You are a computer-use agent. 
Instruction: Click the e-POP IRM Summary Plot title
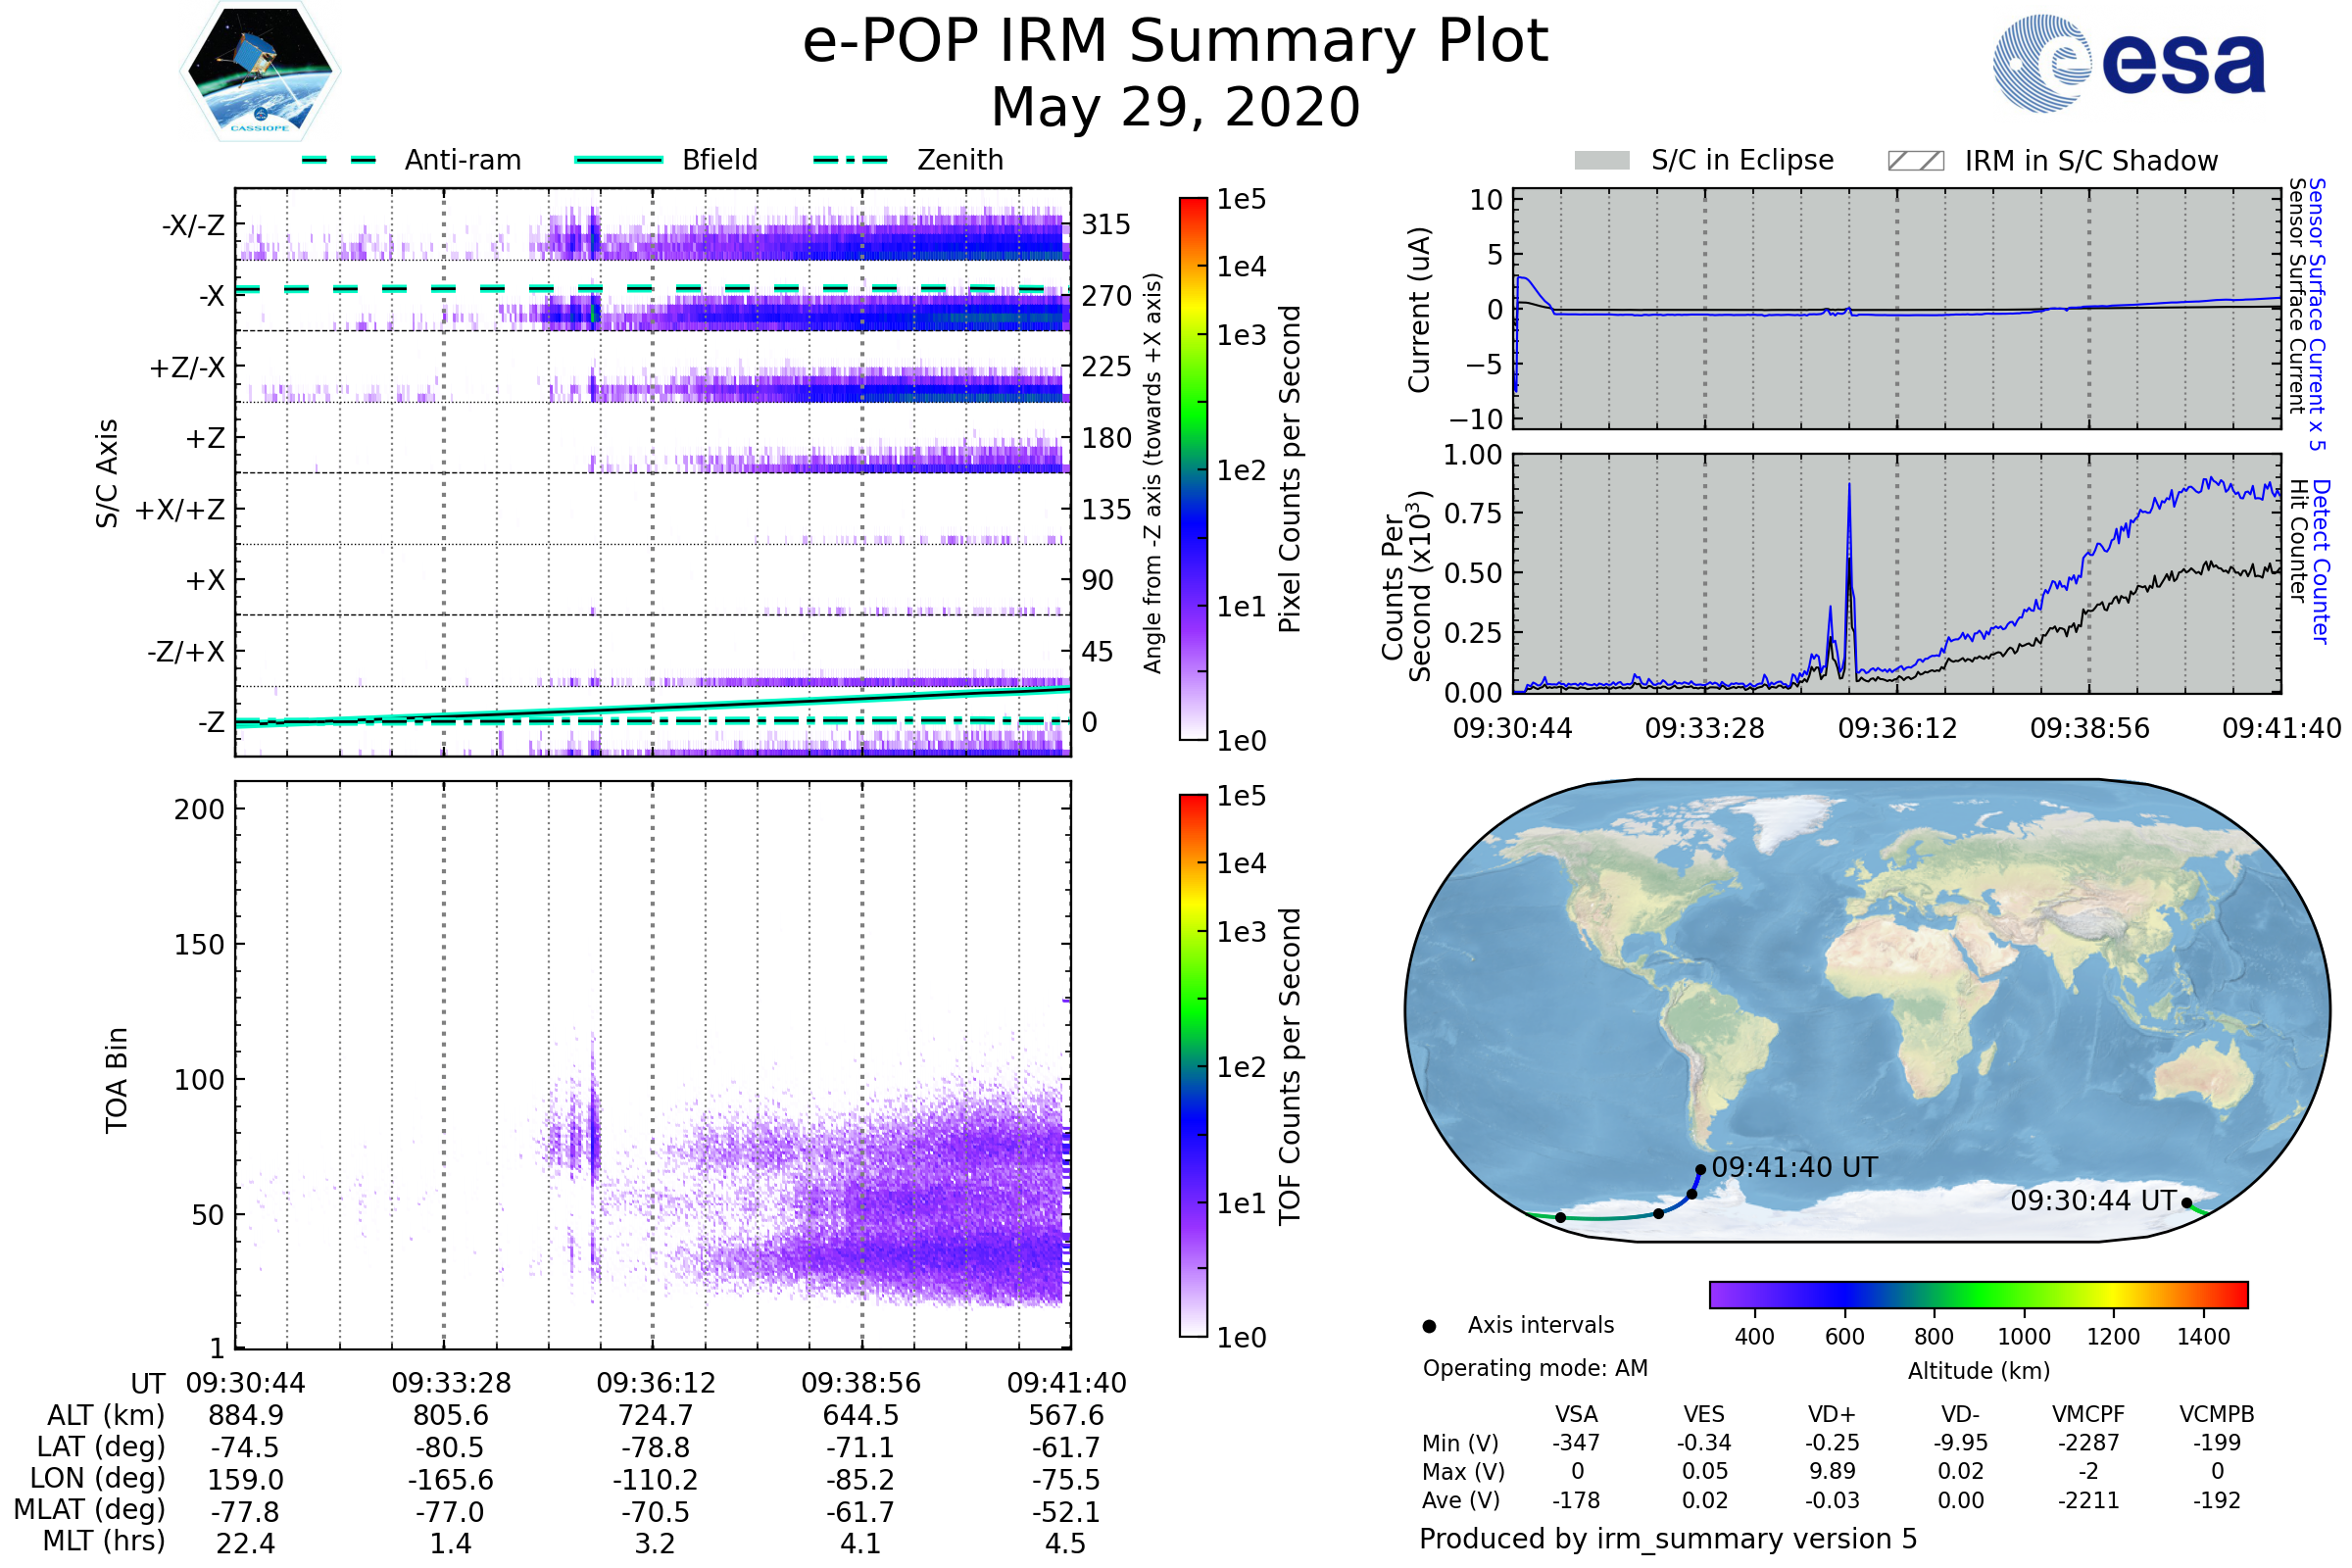click(1175, 42)
